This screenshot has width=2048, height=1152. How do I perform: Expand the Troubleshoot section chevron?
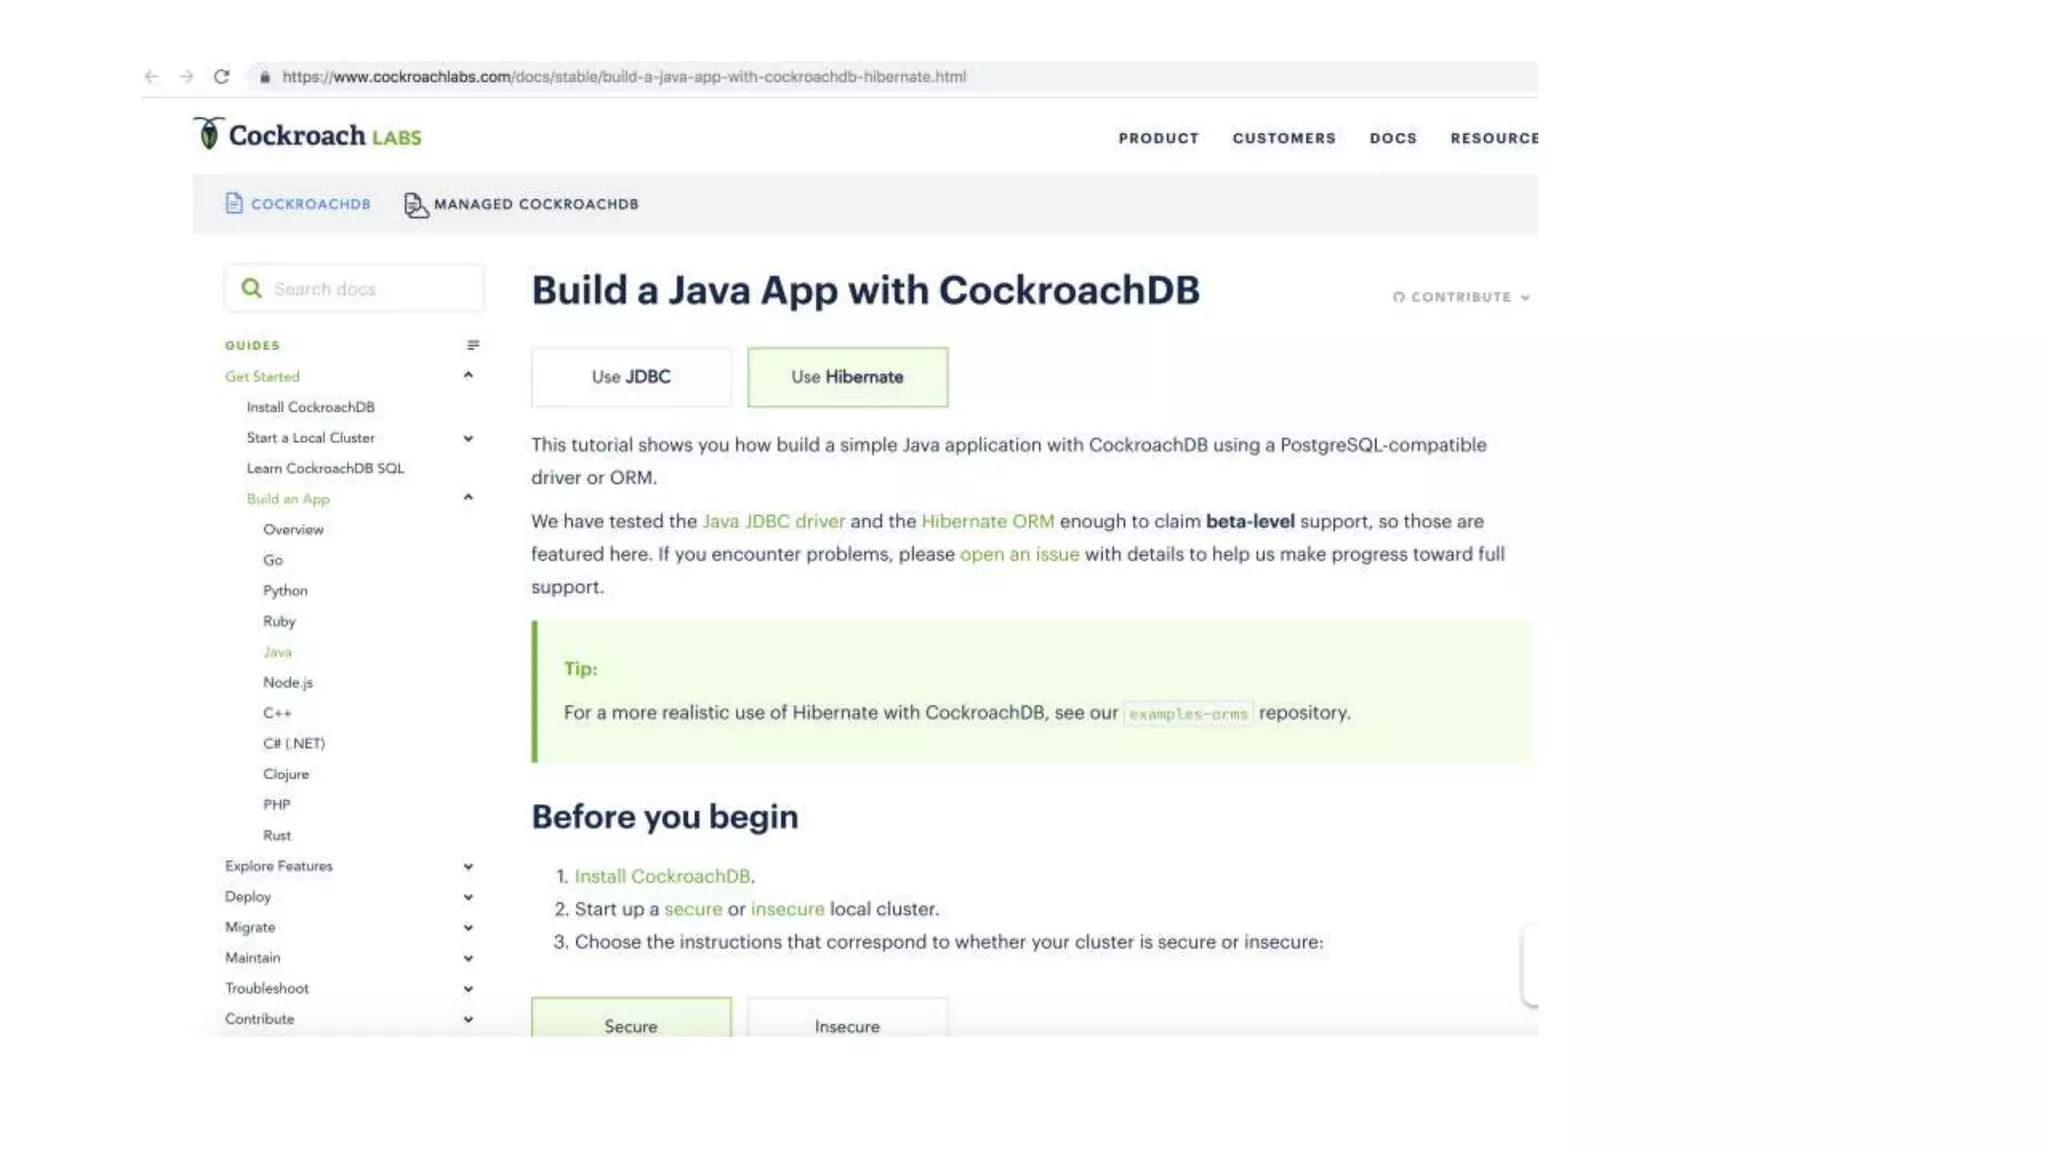point(468,989)
